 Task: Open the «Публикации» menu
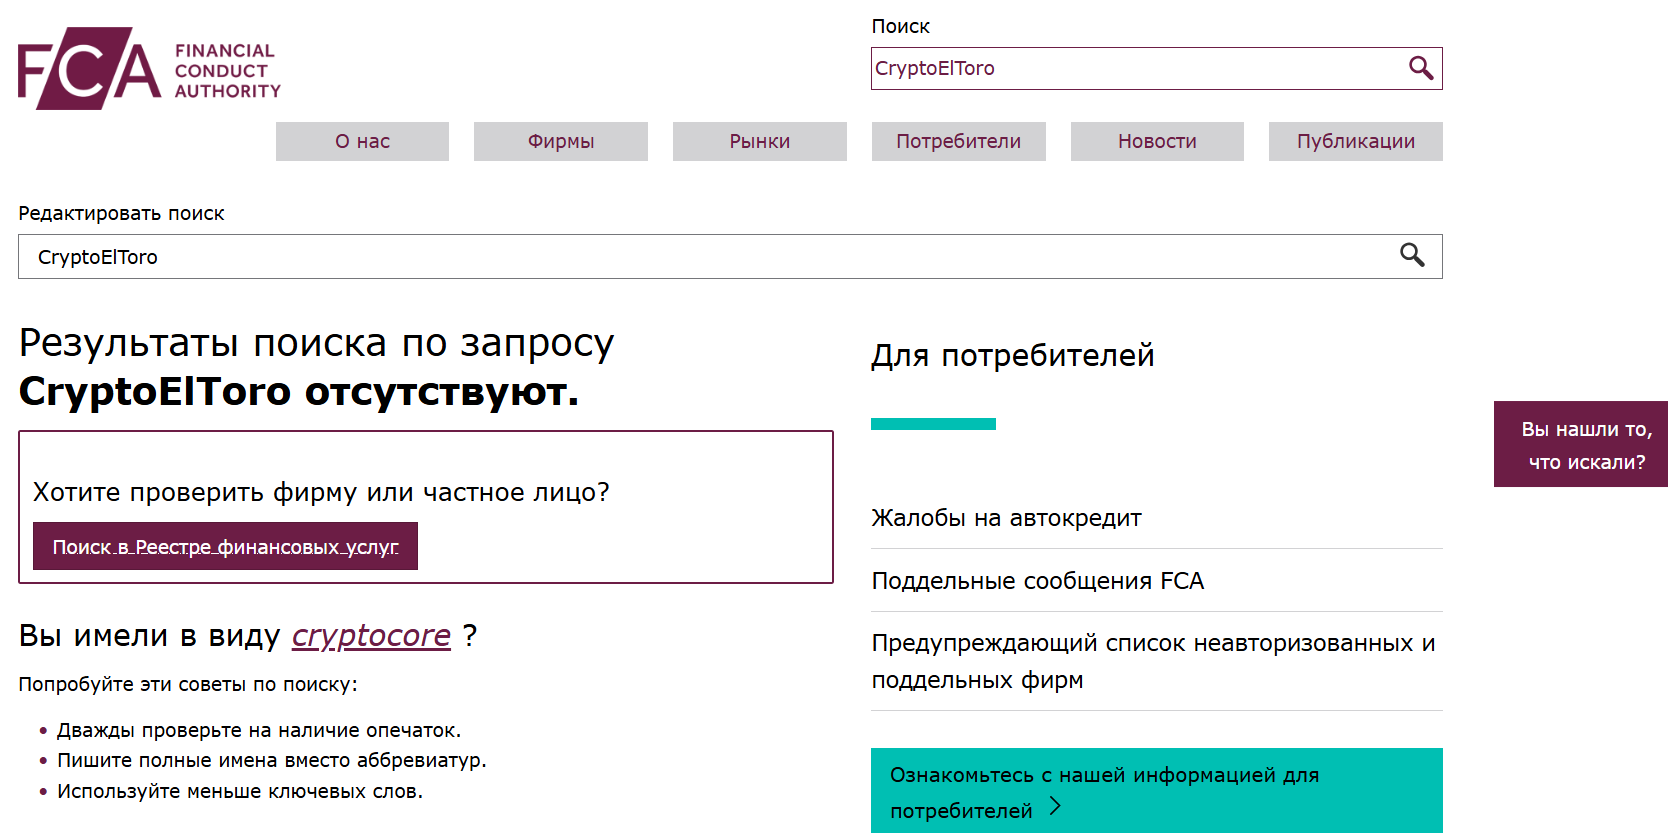pos(1355,141)
